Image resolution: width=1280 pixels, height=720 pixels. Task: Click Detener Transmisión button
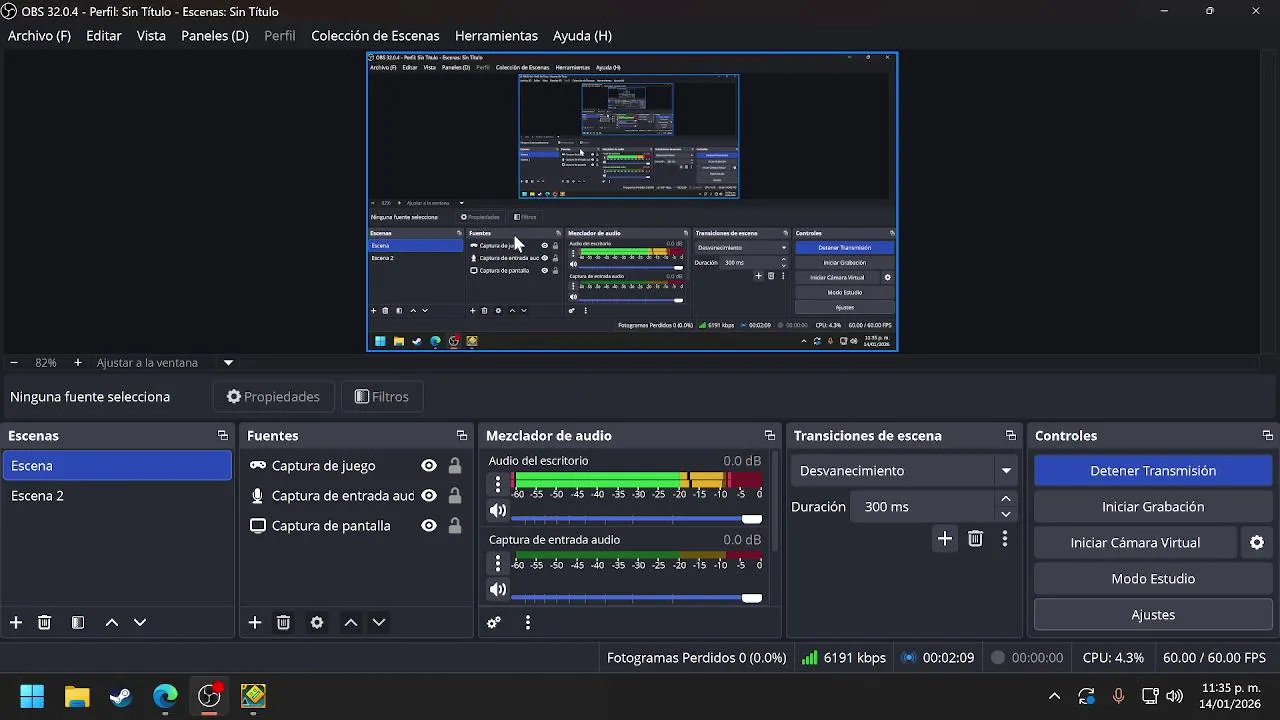(x=1153, y=471)
